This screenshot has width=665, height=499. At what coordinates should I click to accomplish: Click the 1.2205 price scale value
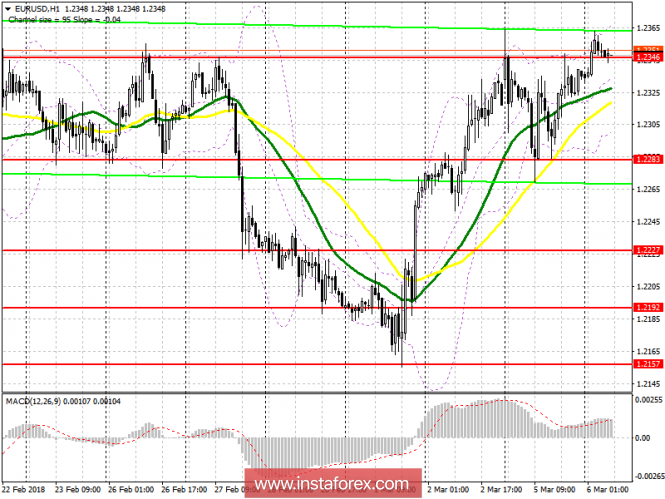click(x=648, y=287)
